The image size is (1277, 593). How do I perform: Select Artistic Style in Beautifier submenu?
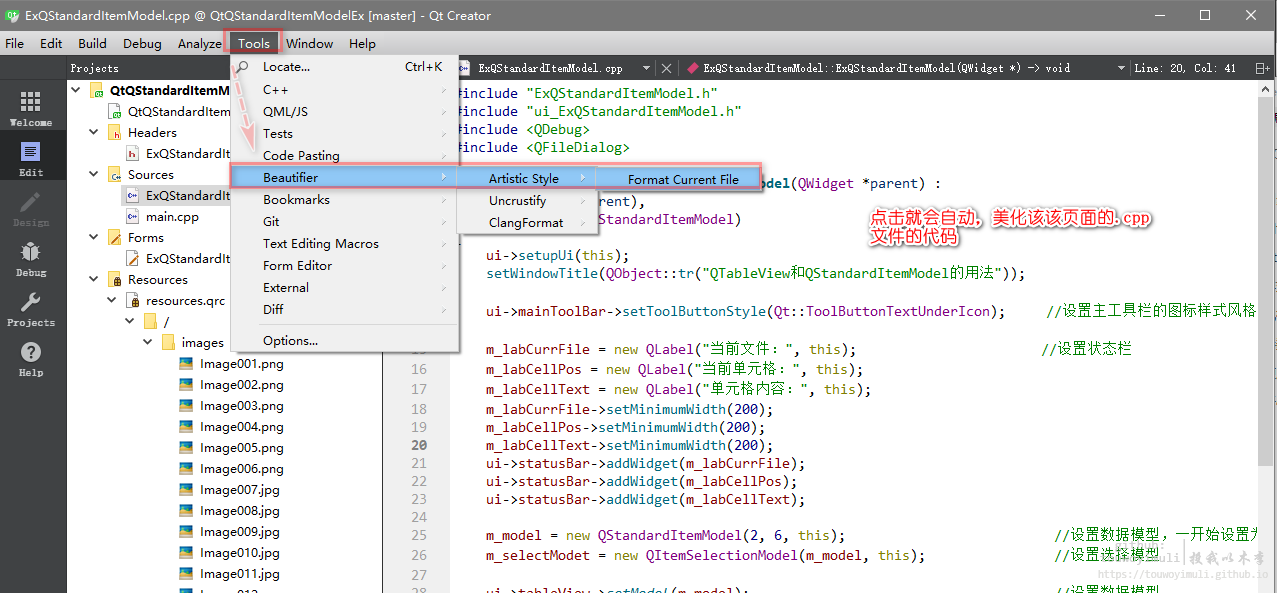click(x=527, y=179)
